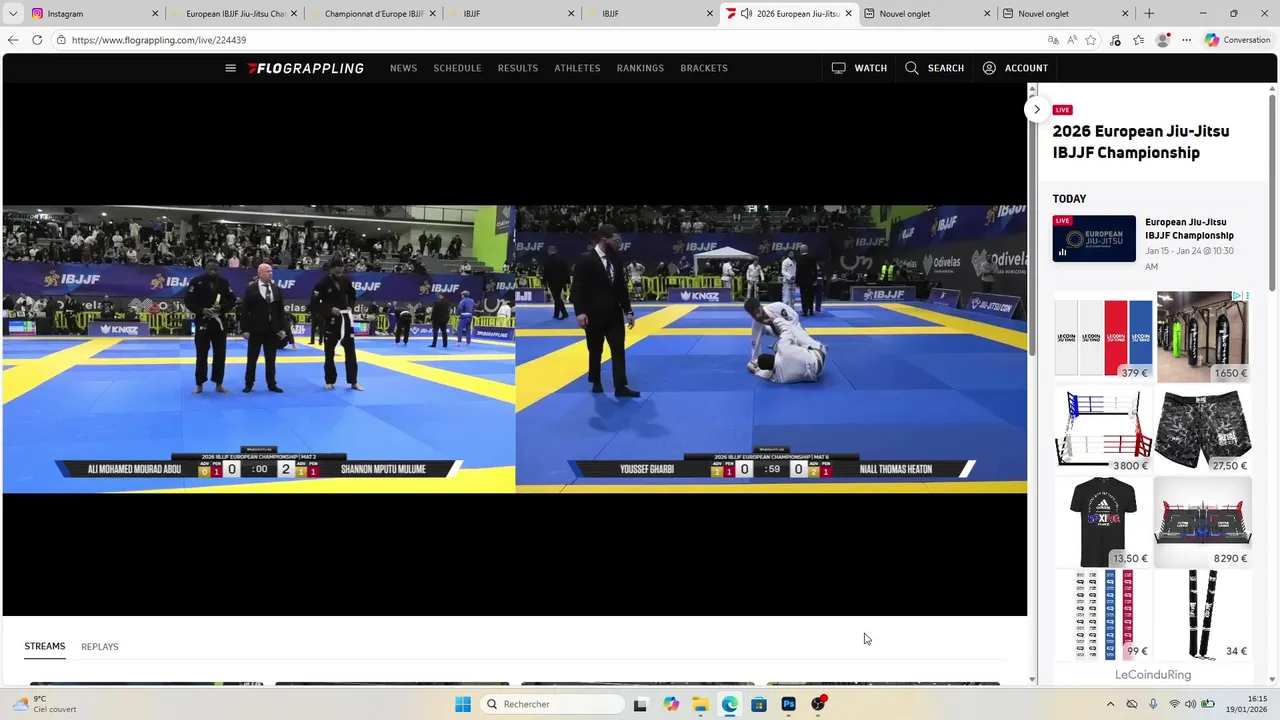Viewport: 1280px width, 720px height.
Task: Close the Instagram tab
Action: click(155, 14)
